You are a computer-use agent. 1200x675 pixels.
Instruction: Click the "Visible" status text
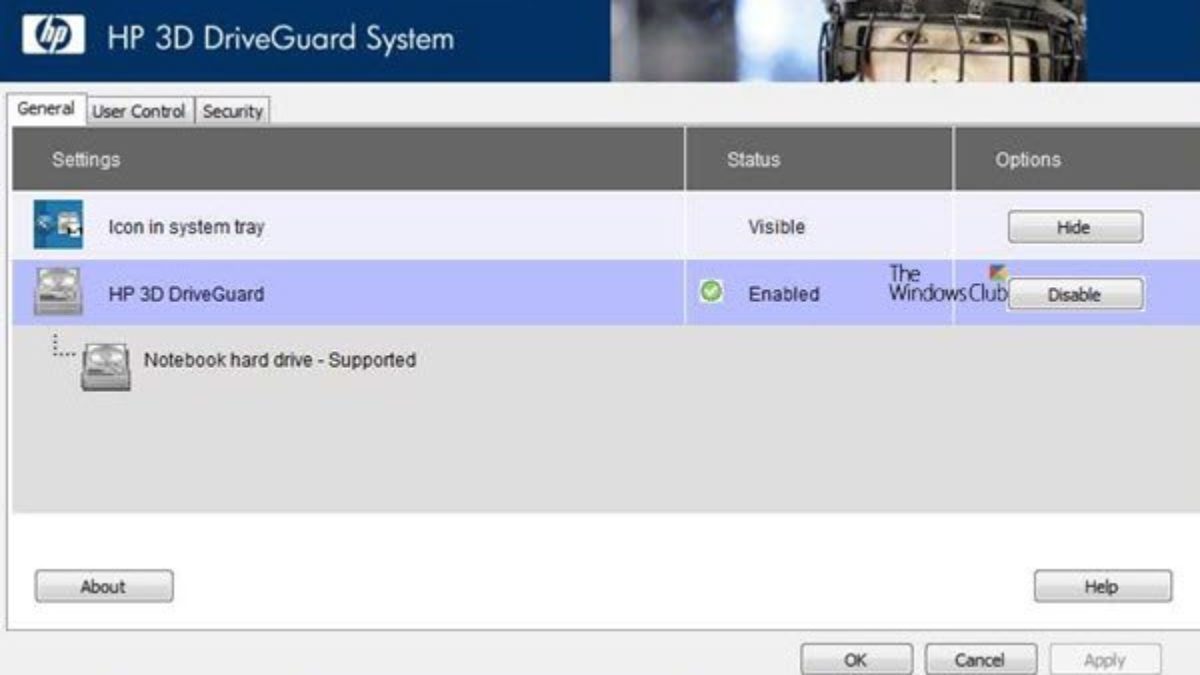pyautogui.click(x=777, y=227)
